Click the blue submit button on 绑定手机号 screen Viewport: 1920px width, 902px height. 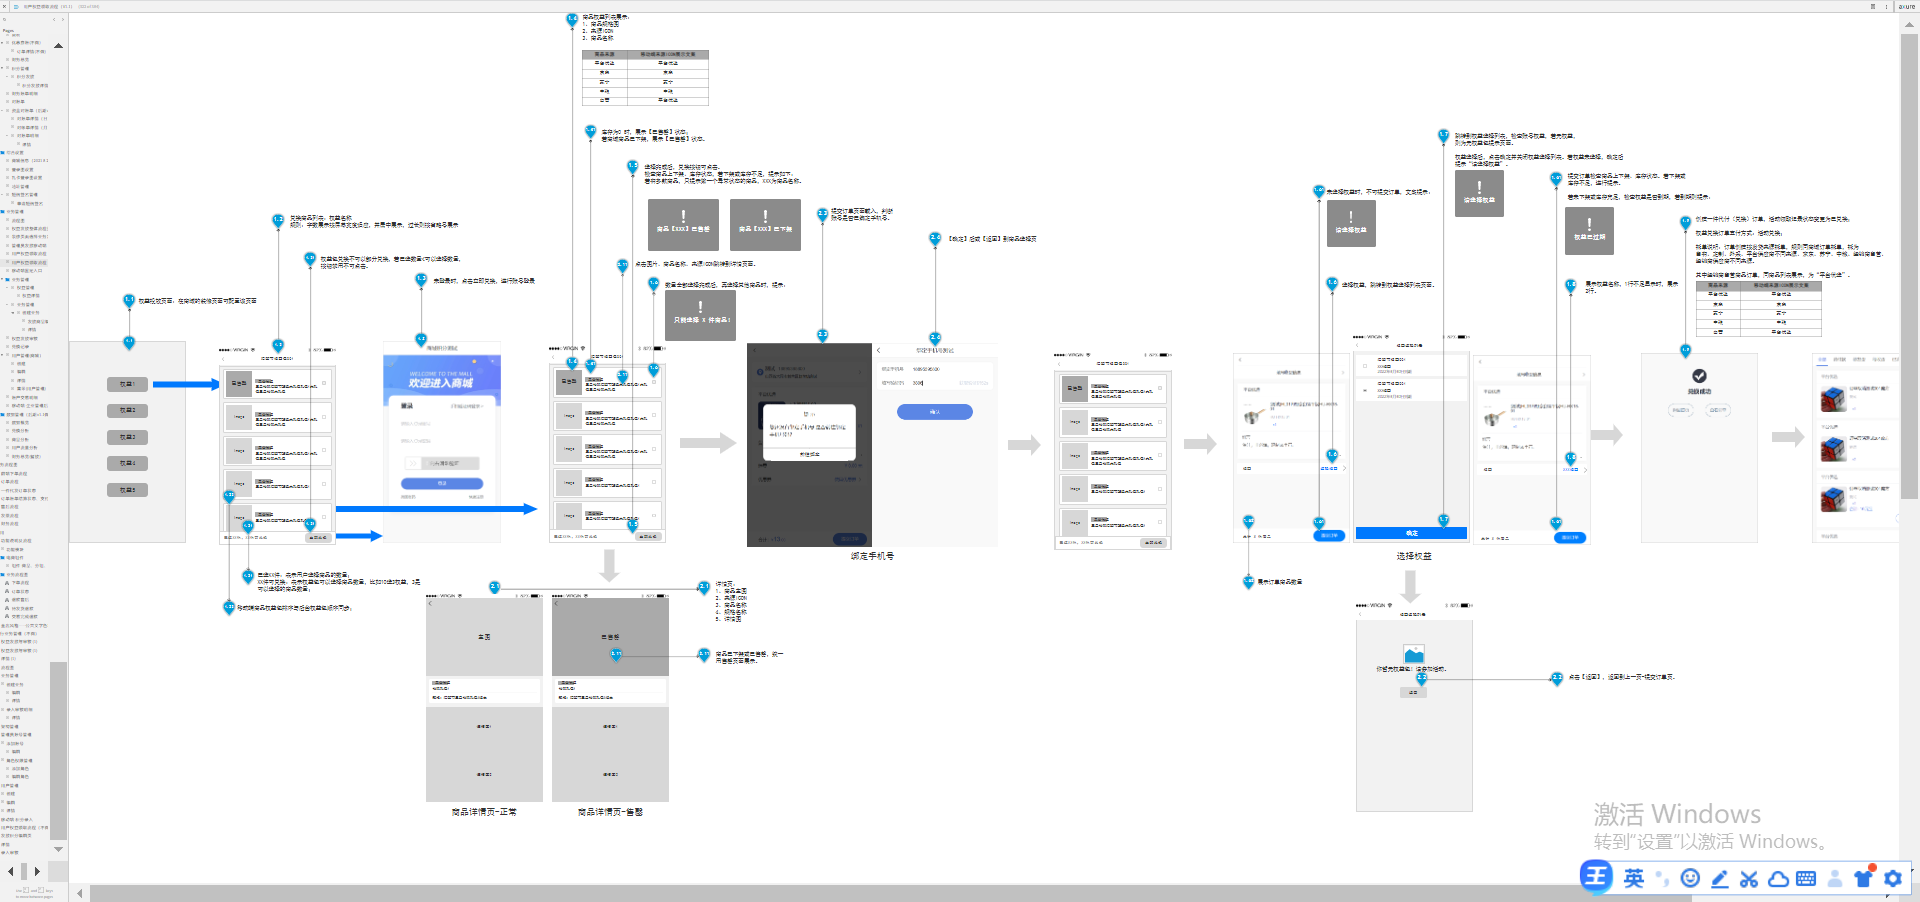pos(935,411)
